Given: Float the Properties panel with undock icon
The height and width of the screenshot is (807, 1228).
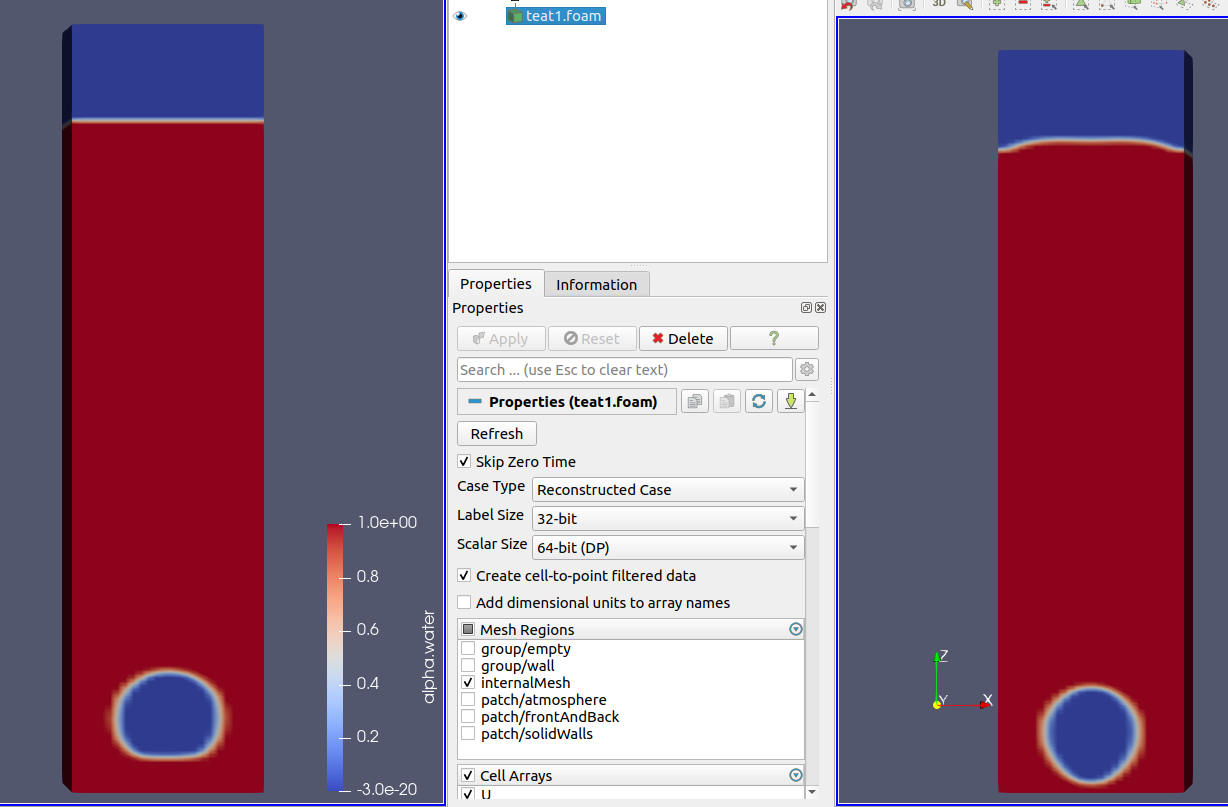Looking at the screenshot, I should pyautogui.click(x=806, y=308).
